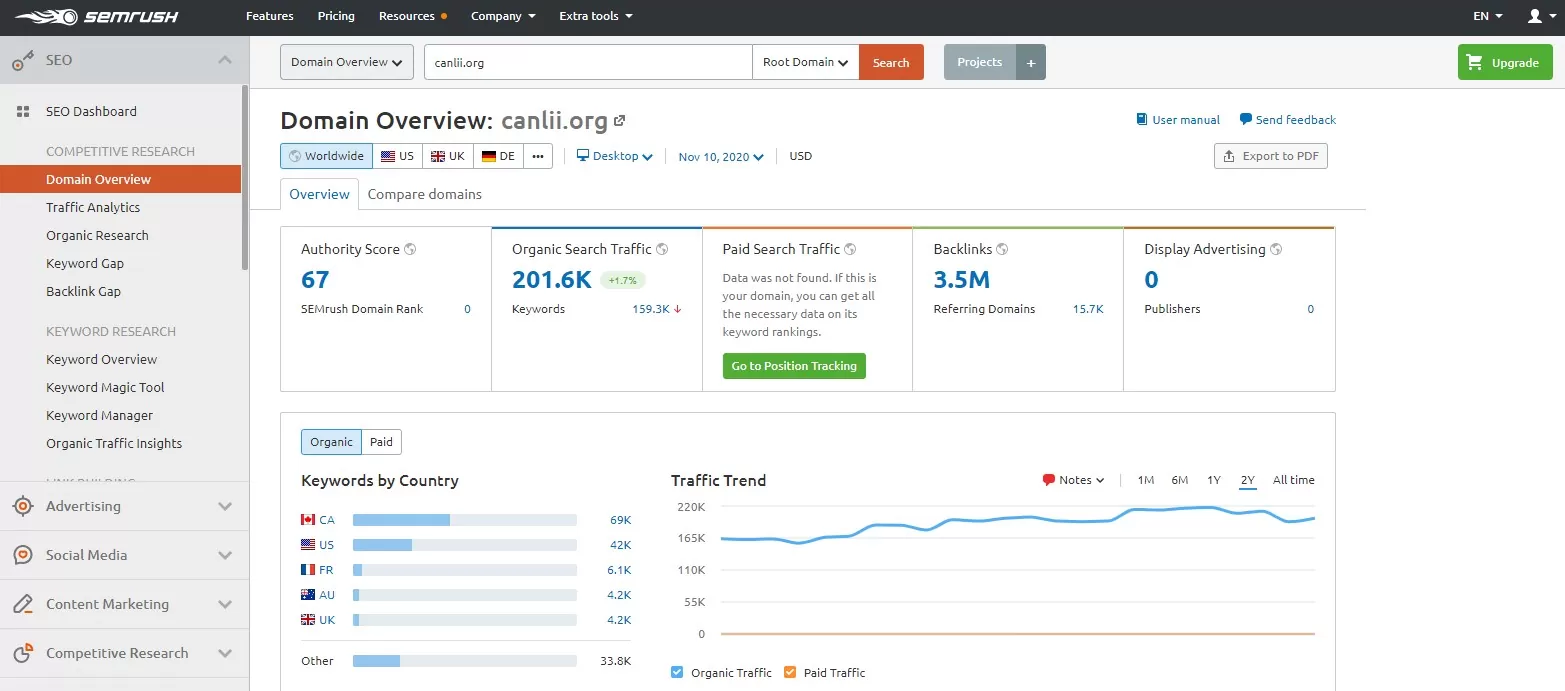
Task: Click the Advertising target icon
Action: tap(23, 507)
